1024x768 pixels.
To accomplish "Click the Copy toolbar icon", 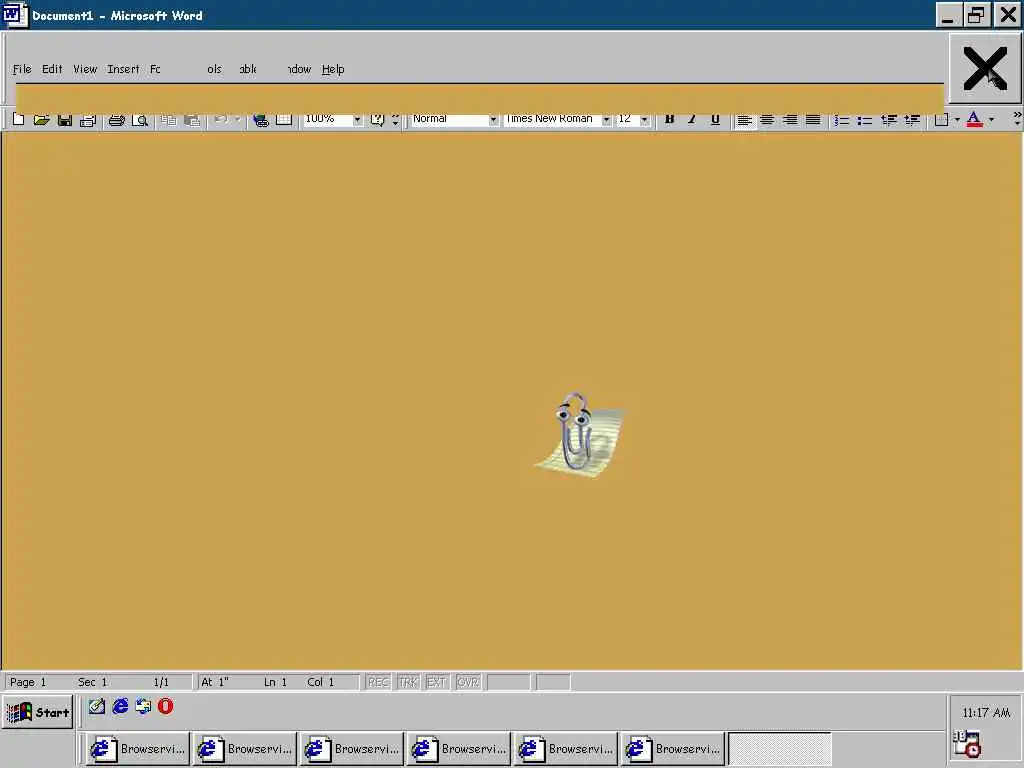I will 168,120.
